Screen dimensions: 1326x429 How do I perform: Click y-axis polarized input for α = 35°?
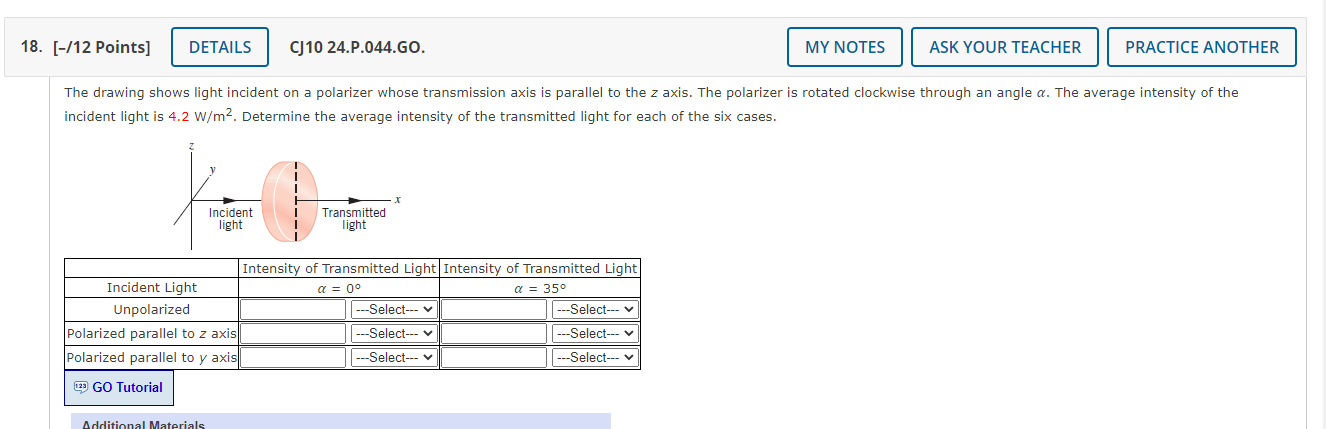pos(494,358)
